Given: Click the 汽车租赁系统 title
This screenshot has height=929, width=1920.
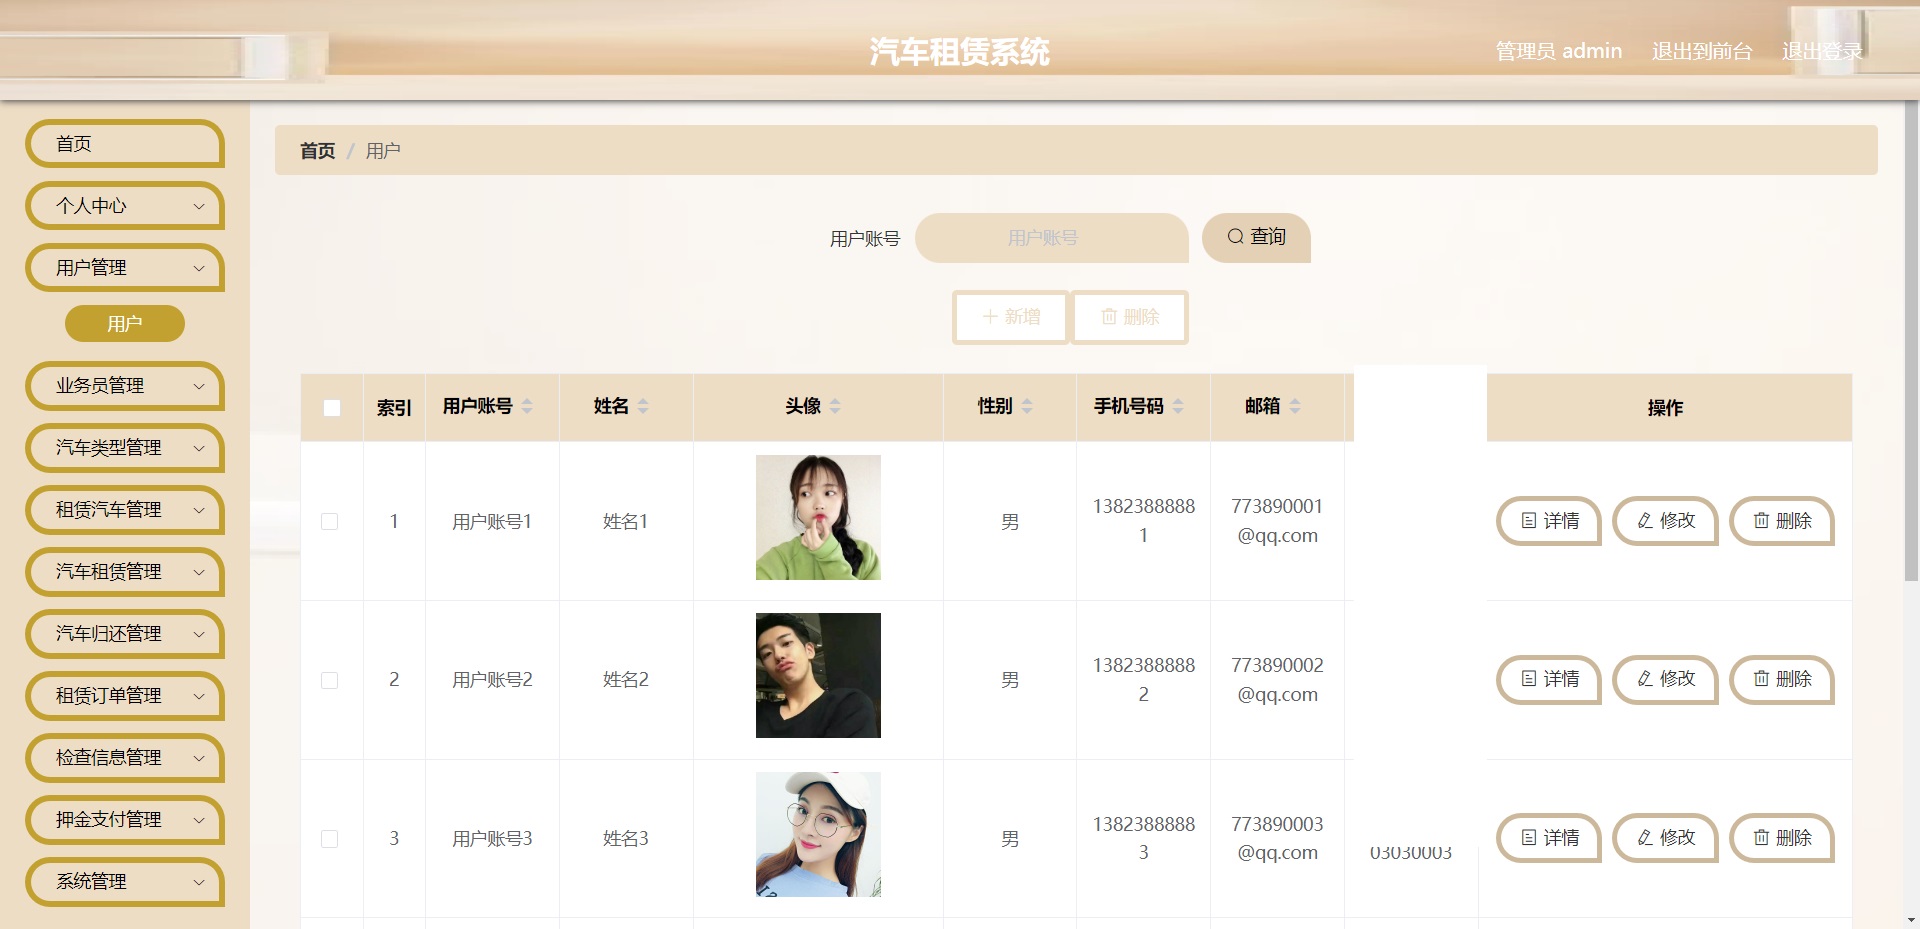Looking at the screenshot, I should click(960, 52).
